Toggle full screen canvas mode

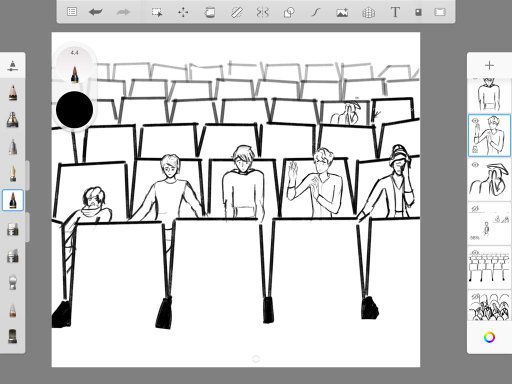pos(440,12)
